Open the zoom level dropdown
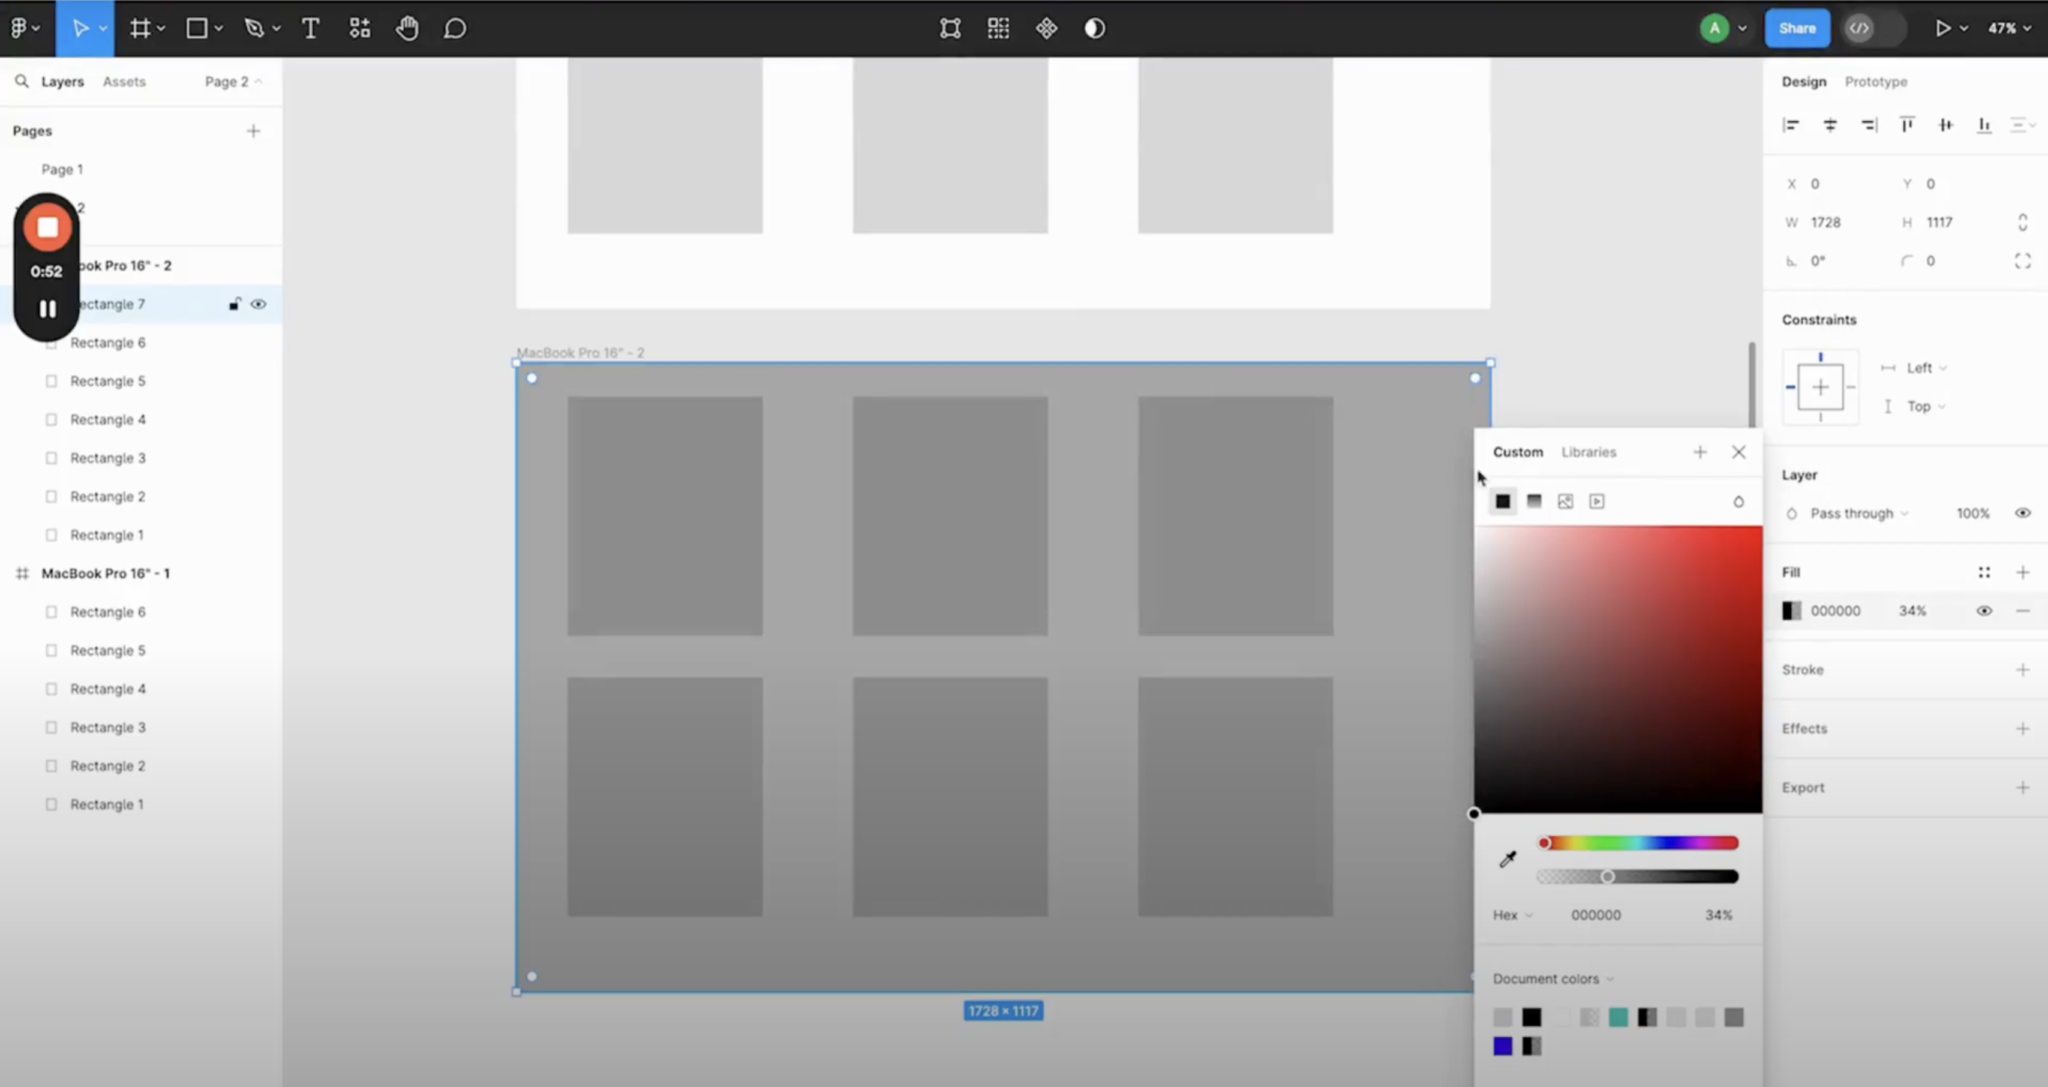The width and height of the screenshot is (2048, 1087). (x=2006, y=28)
